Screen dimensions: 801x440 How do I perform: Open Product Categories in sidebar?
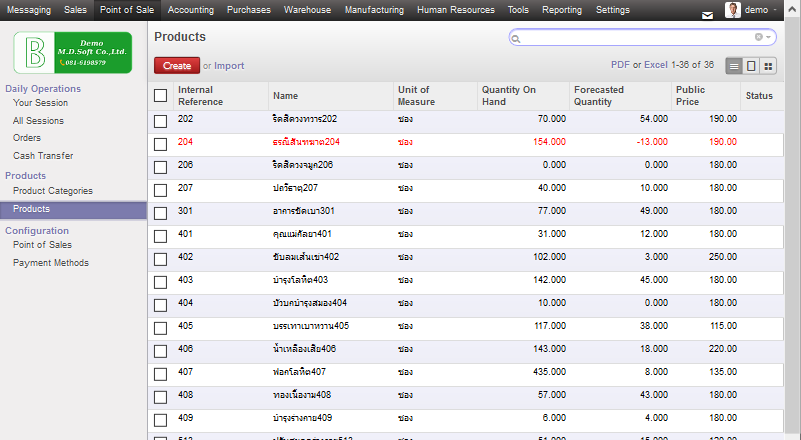[53, 191]
